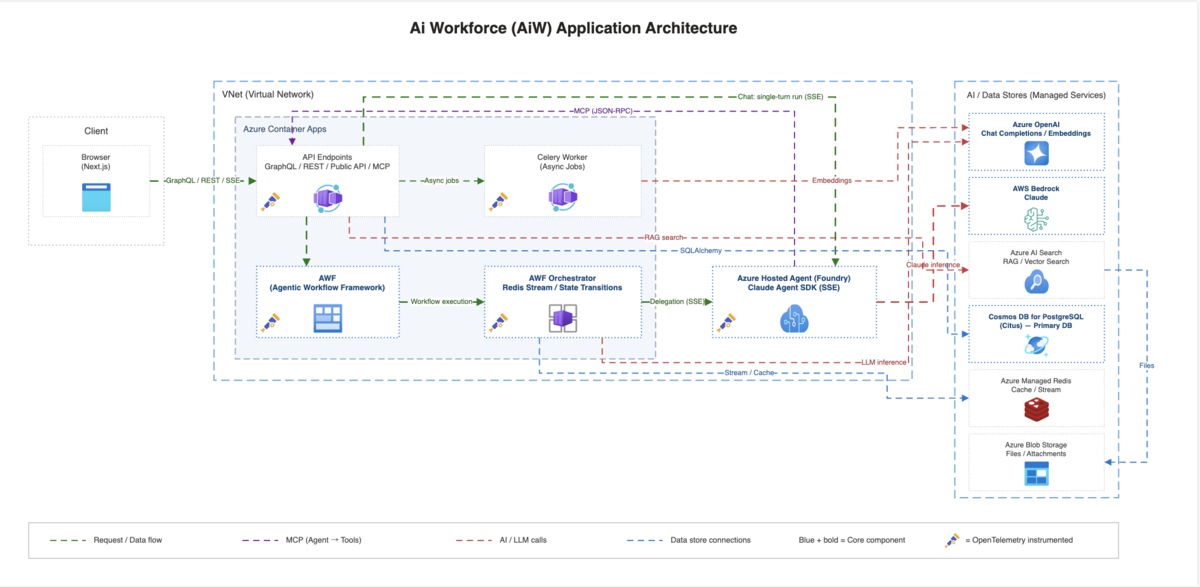Click the '= OpenTelemetry instrumented' legend text
Image resolution: width=1200 pixels, height=587 pixels.
coord(1019,540)
